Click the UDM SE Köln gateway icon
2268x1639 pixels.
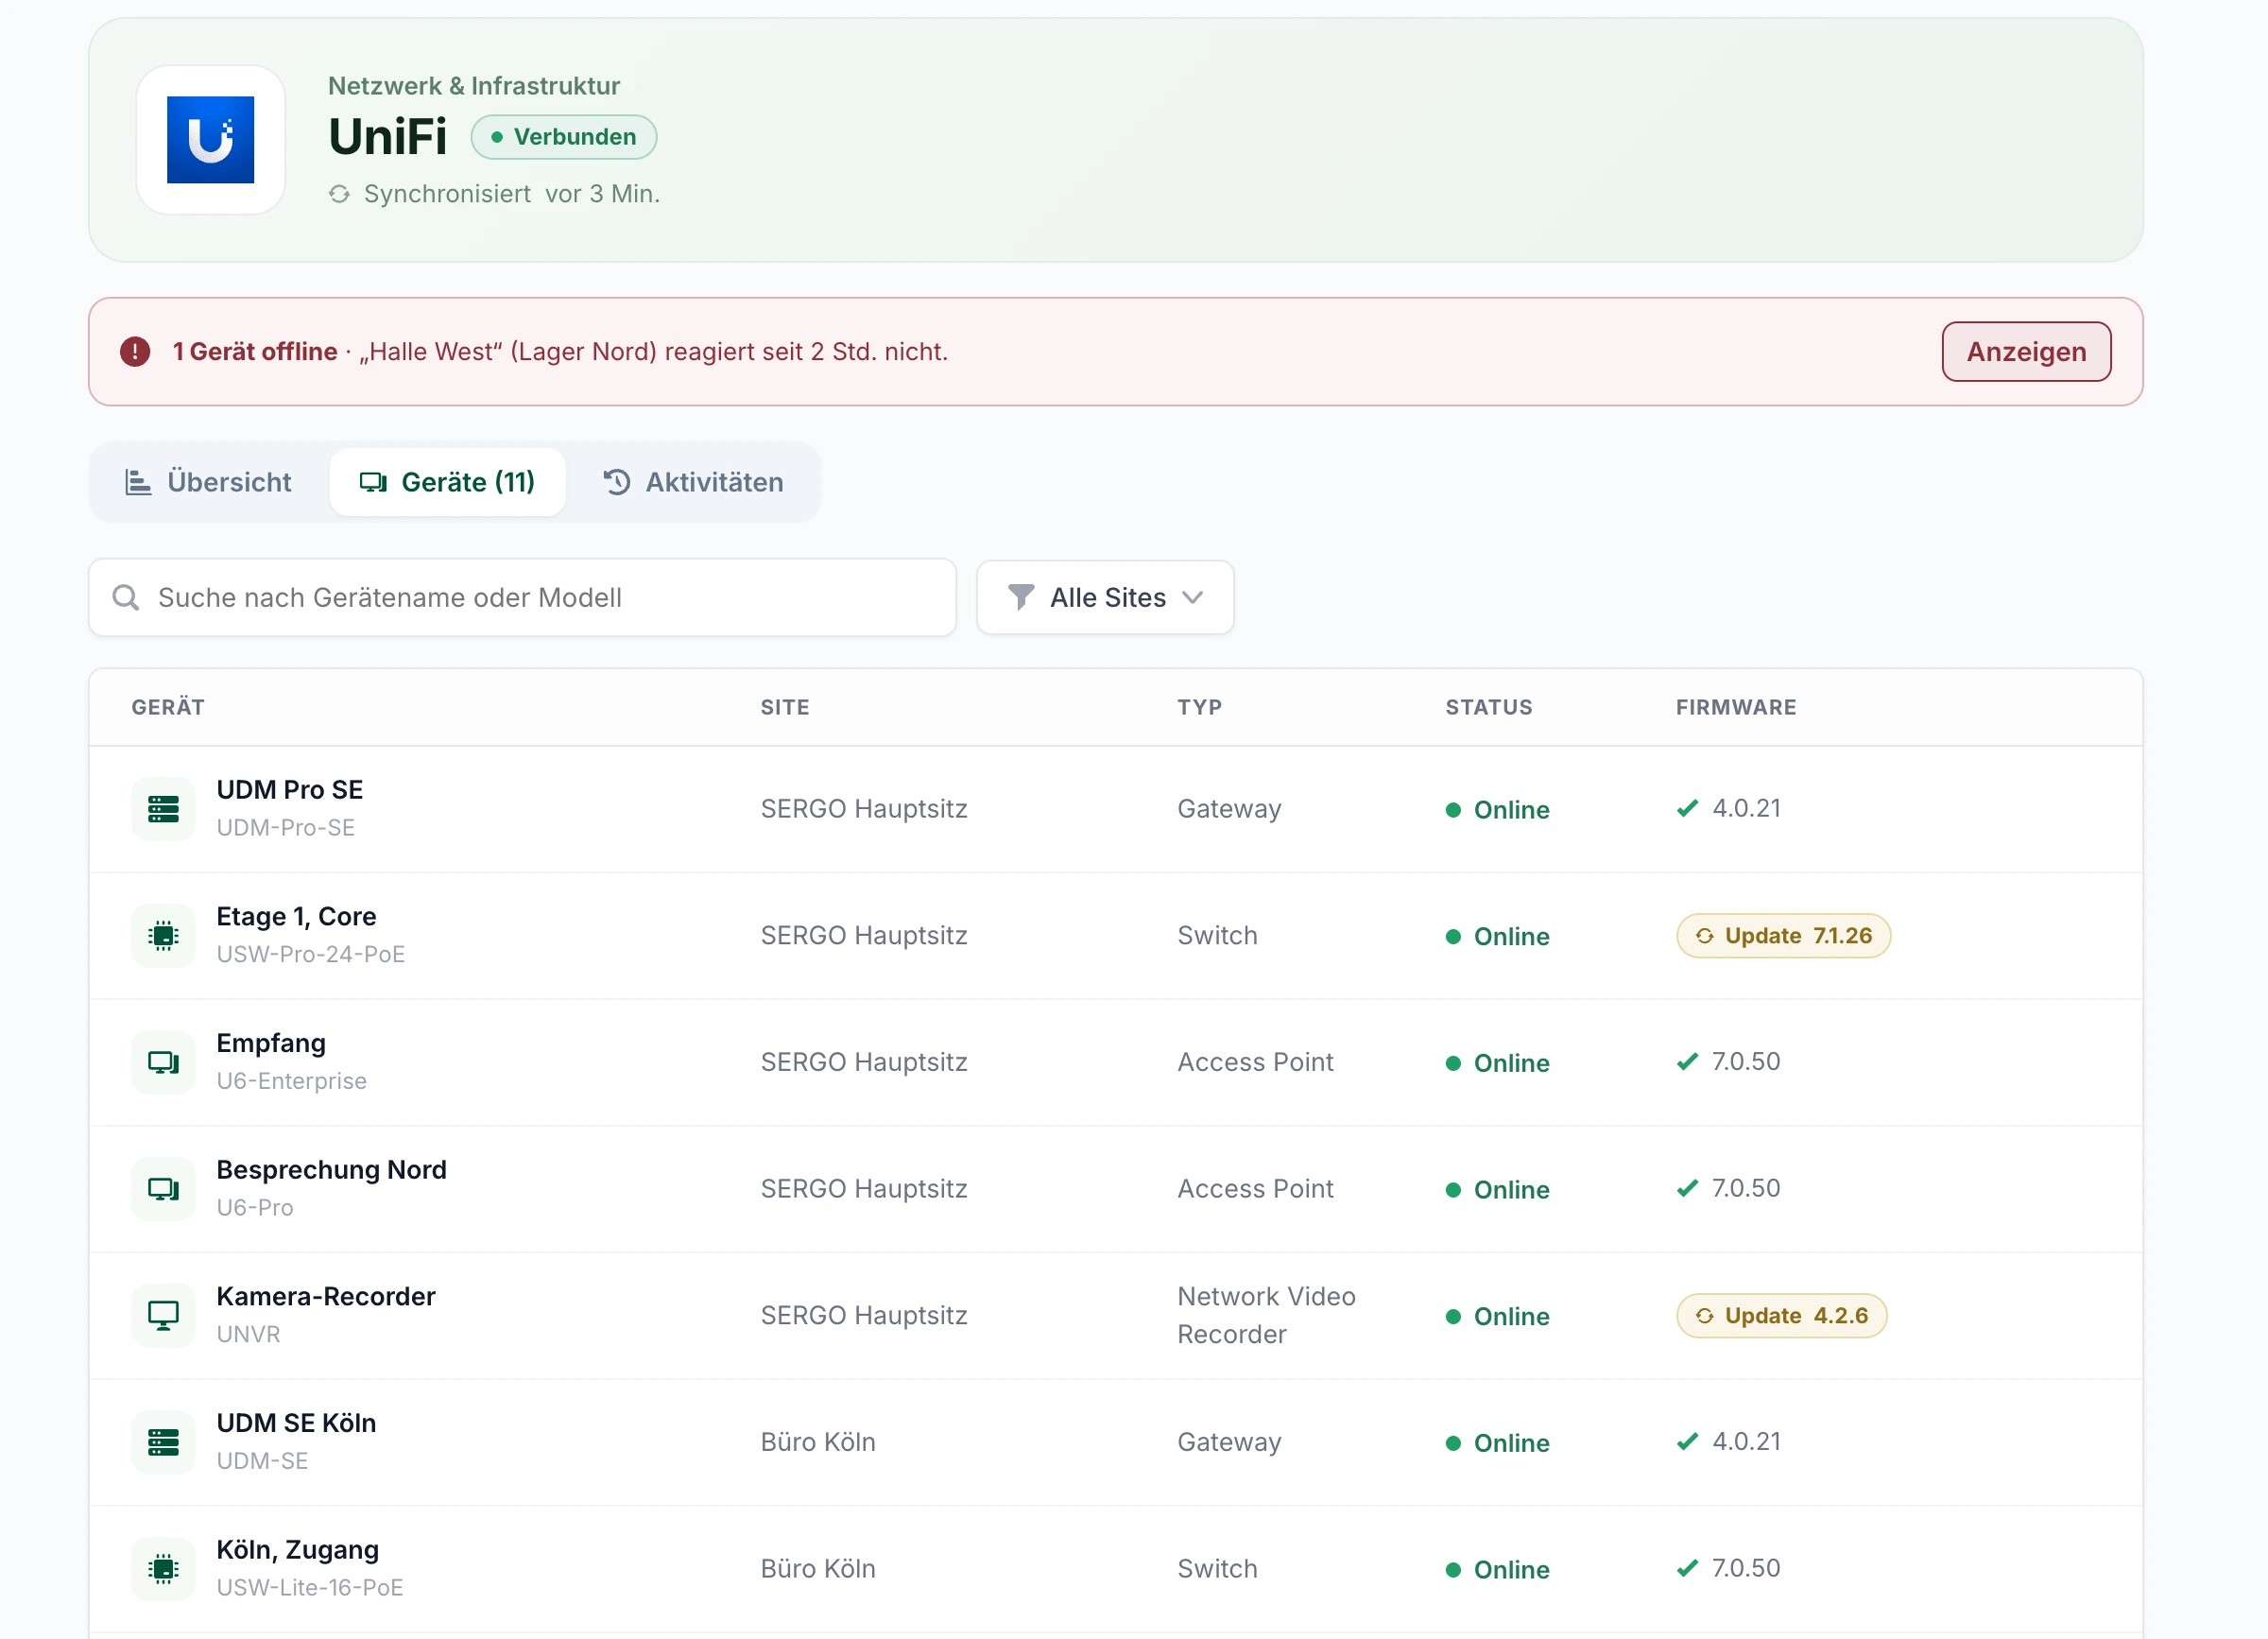tap(163, 1442)
